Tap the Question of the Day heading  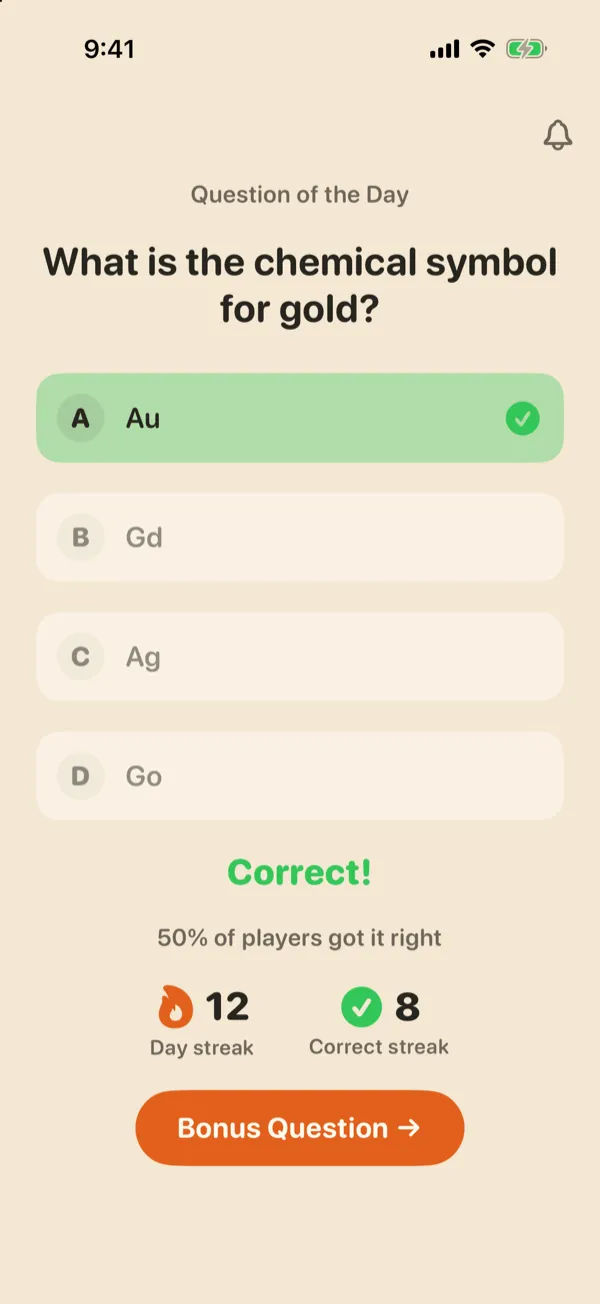[x=300, y=194]
